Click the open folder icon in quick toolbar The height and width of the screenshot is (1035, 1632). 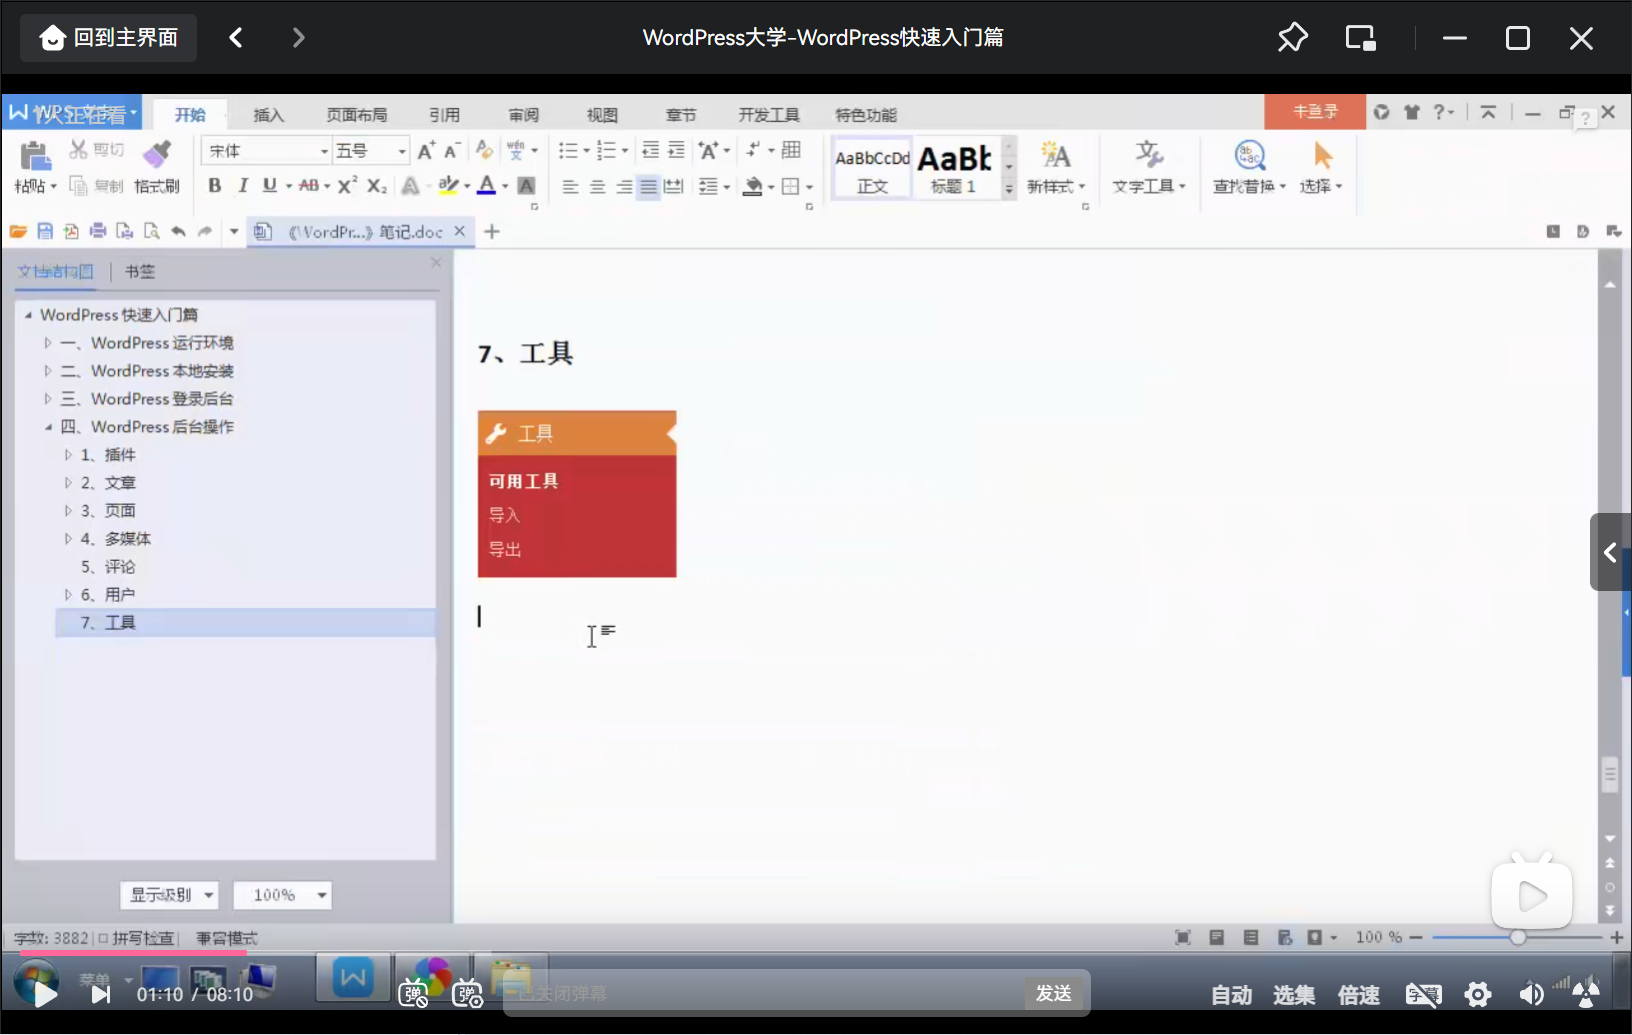[18, 232]
